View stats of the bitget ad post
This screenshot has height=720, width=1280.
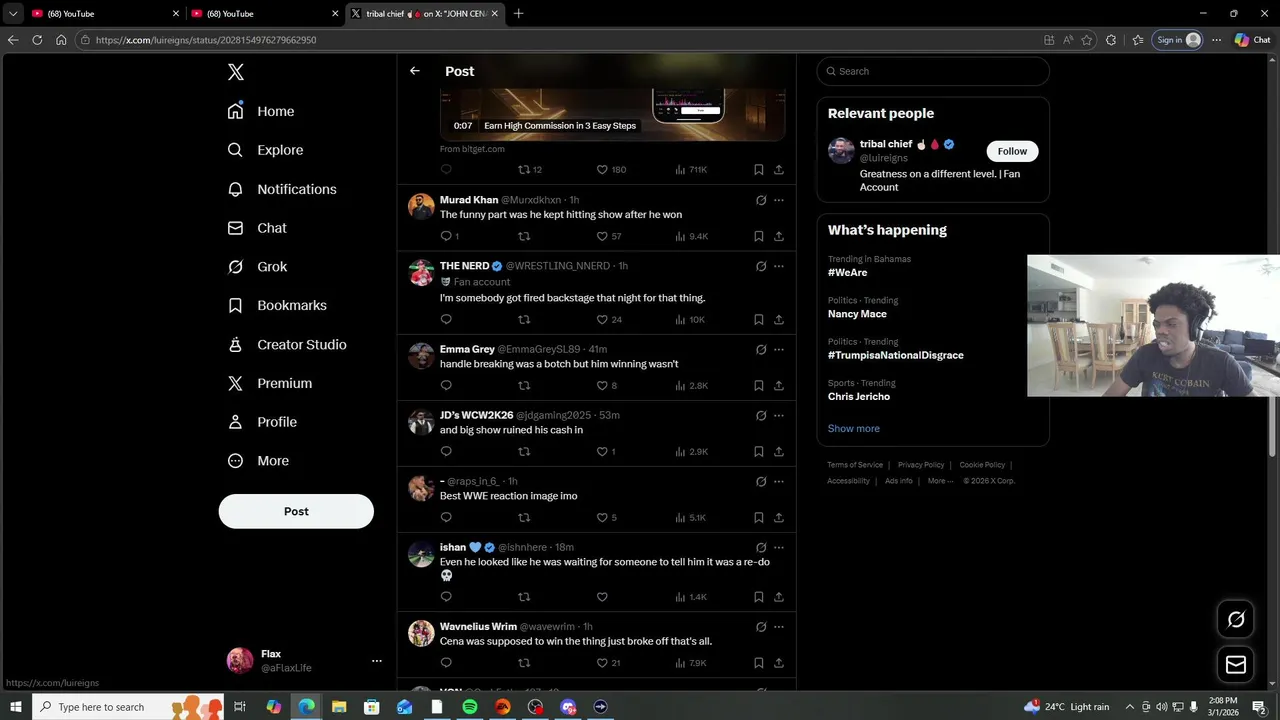pos(690,169)
